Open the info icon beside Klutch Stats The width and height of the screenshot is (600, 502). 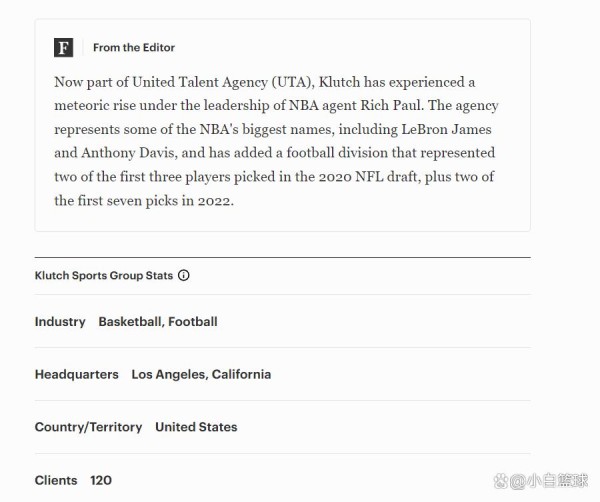(183, 275)
